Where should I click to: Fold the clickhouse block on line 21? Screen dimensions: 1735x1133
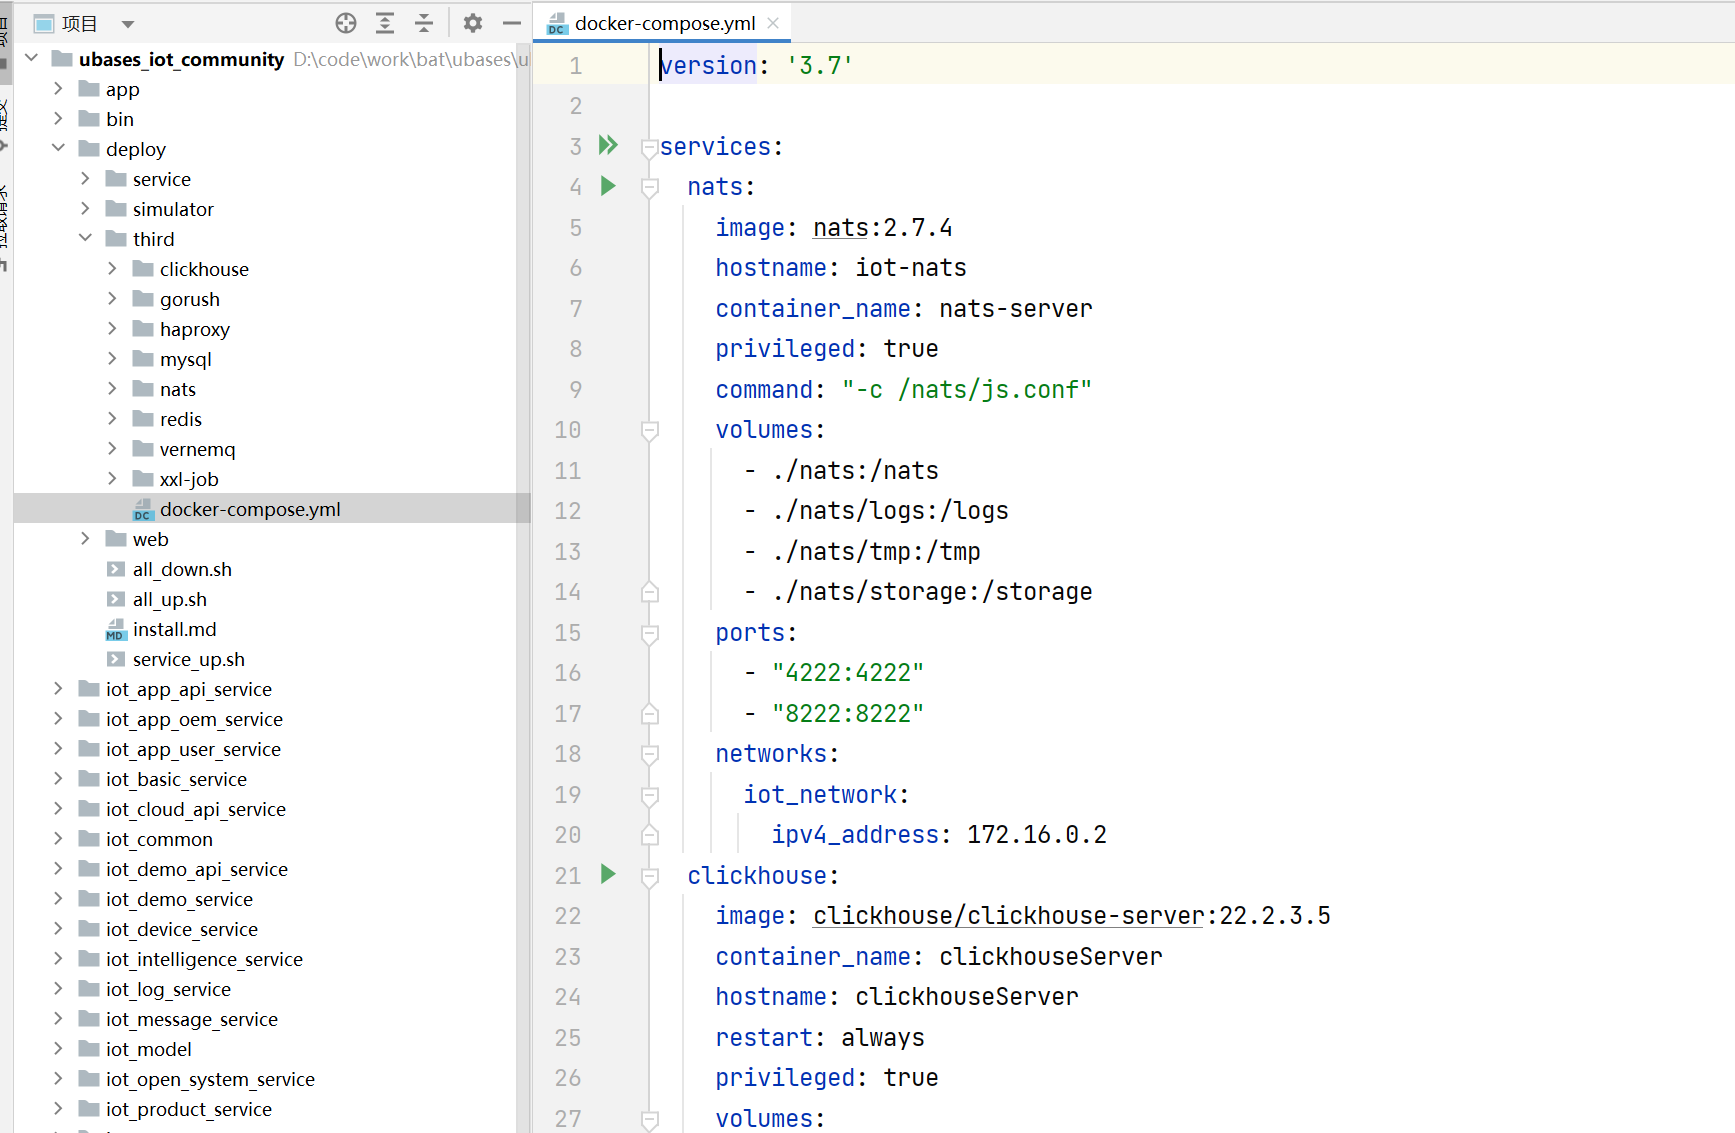tap(650, 877)
